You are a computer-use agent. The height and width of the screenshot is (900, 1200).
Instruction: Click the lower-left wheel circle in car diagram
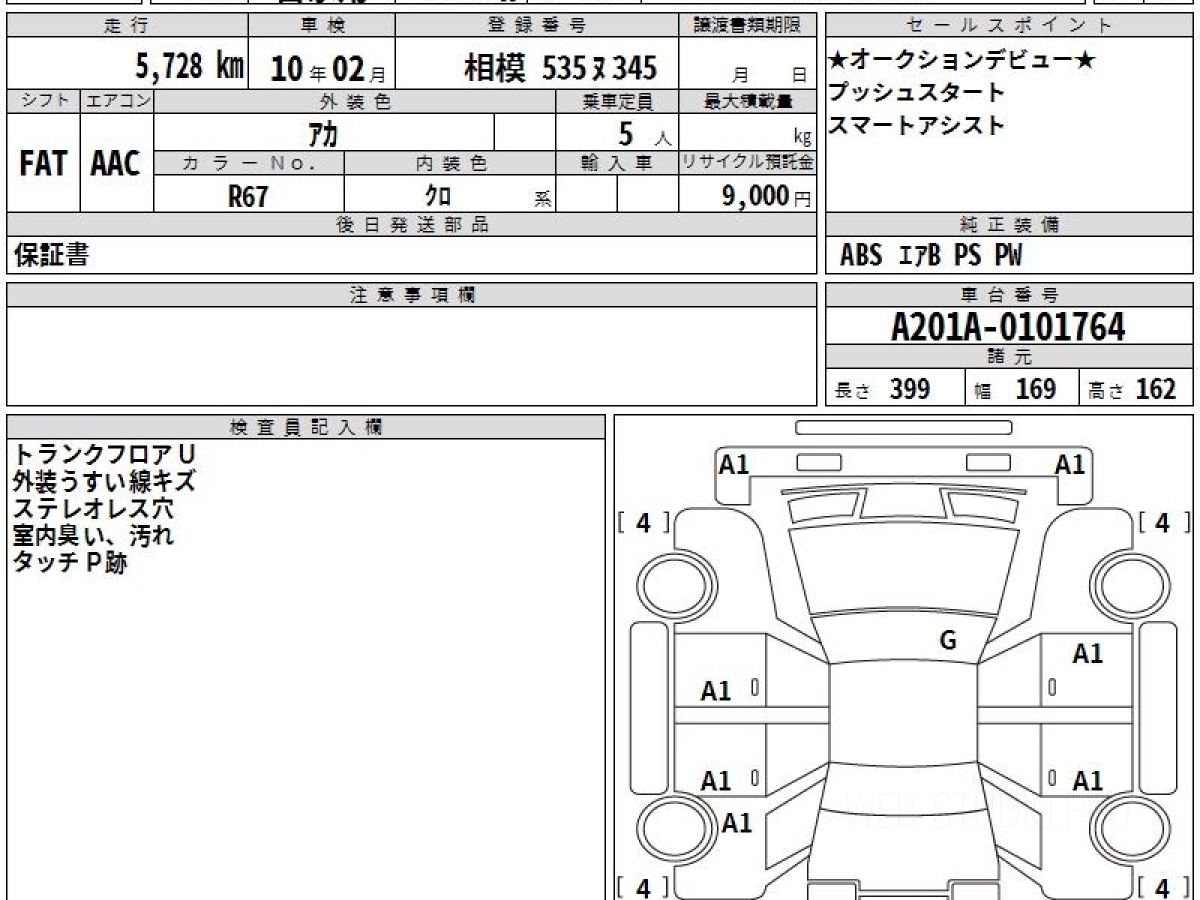673,829
